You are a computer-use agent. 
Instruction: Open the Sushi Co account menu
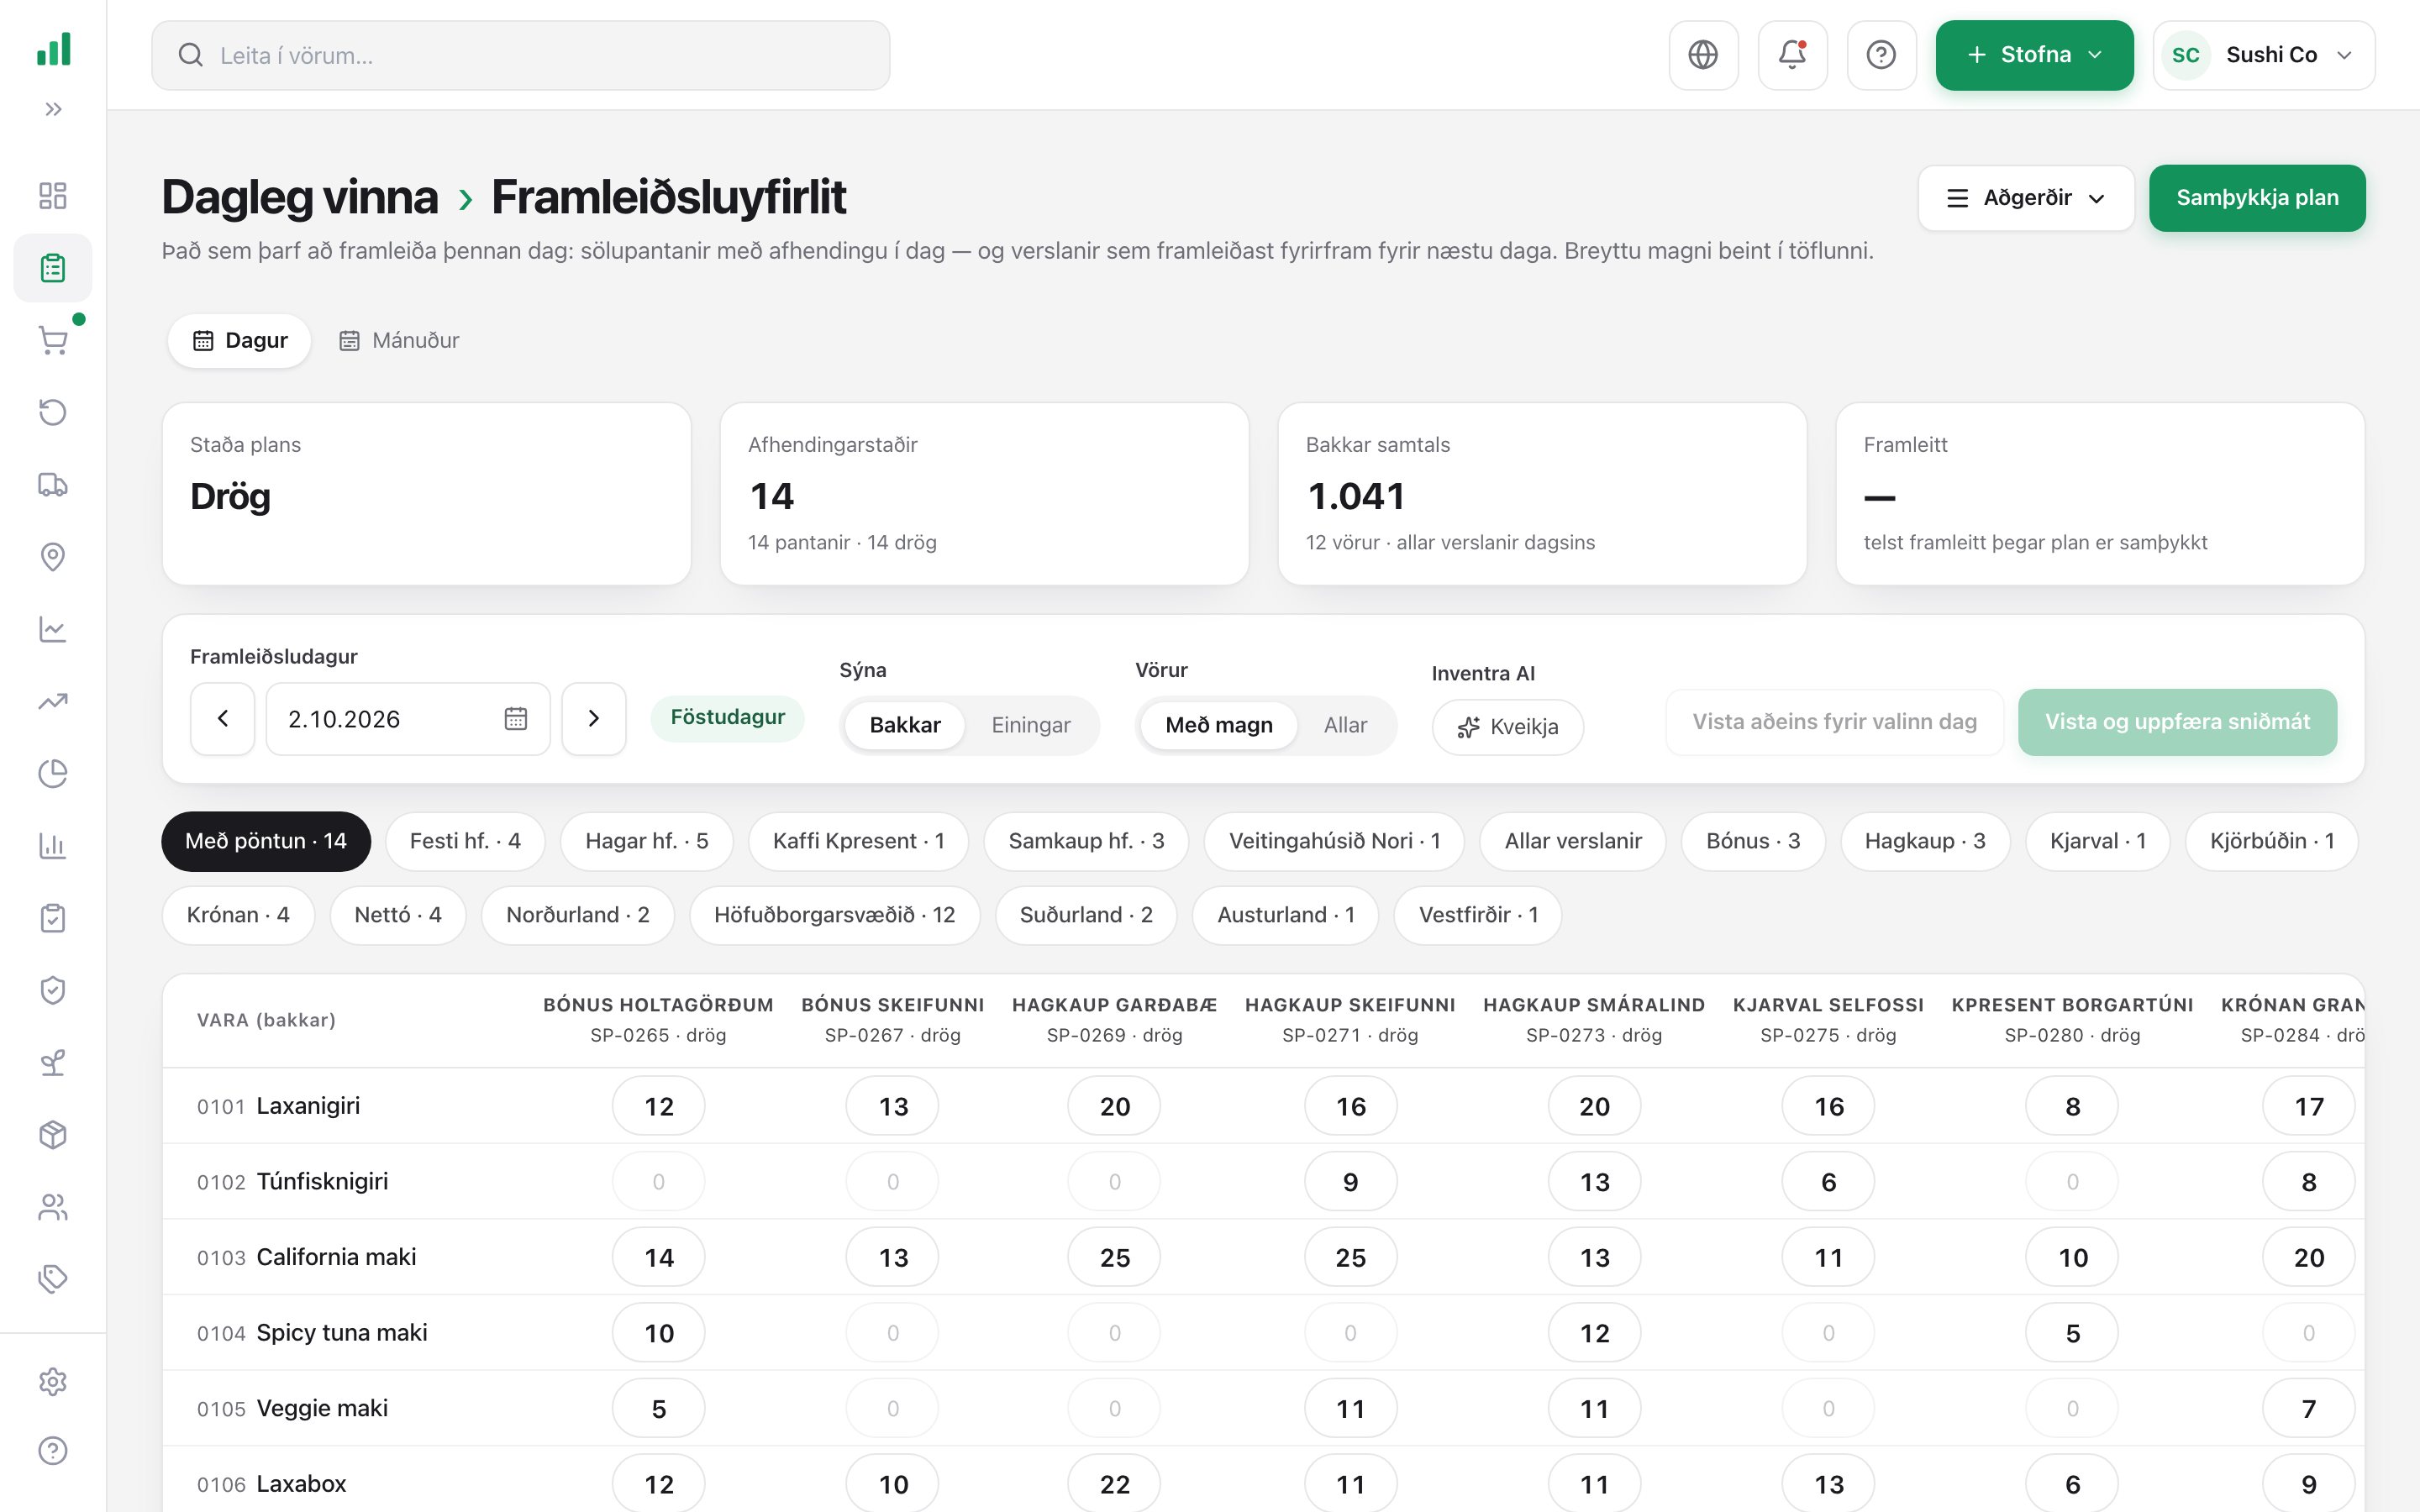[x=2264, y=55]
